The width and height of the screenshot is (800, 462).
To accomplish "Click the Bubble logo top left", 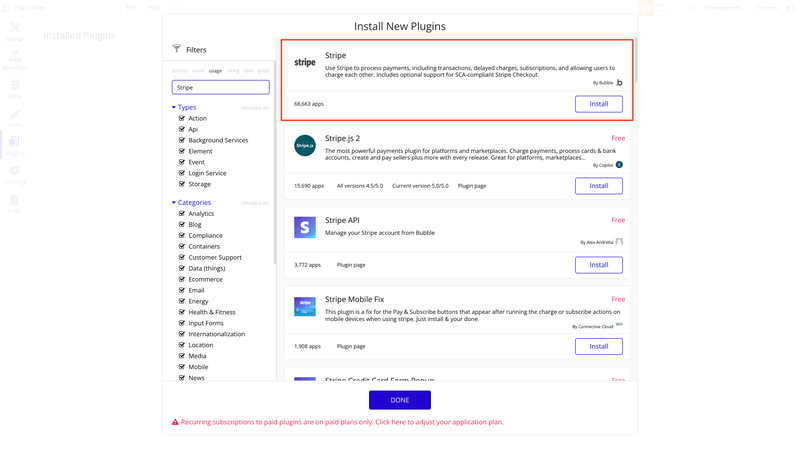I will tap(6, 8).
